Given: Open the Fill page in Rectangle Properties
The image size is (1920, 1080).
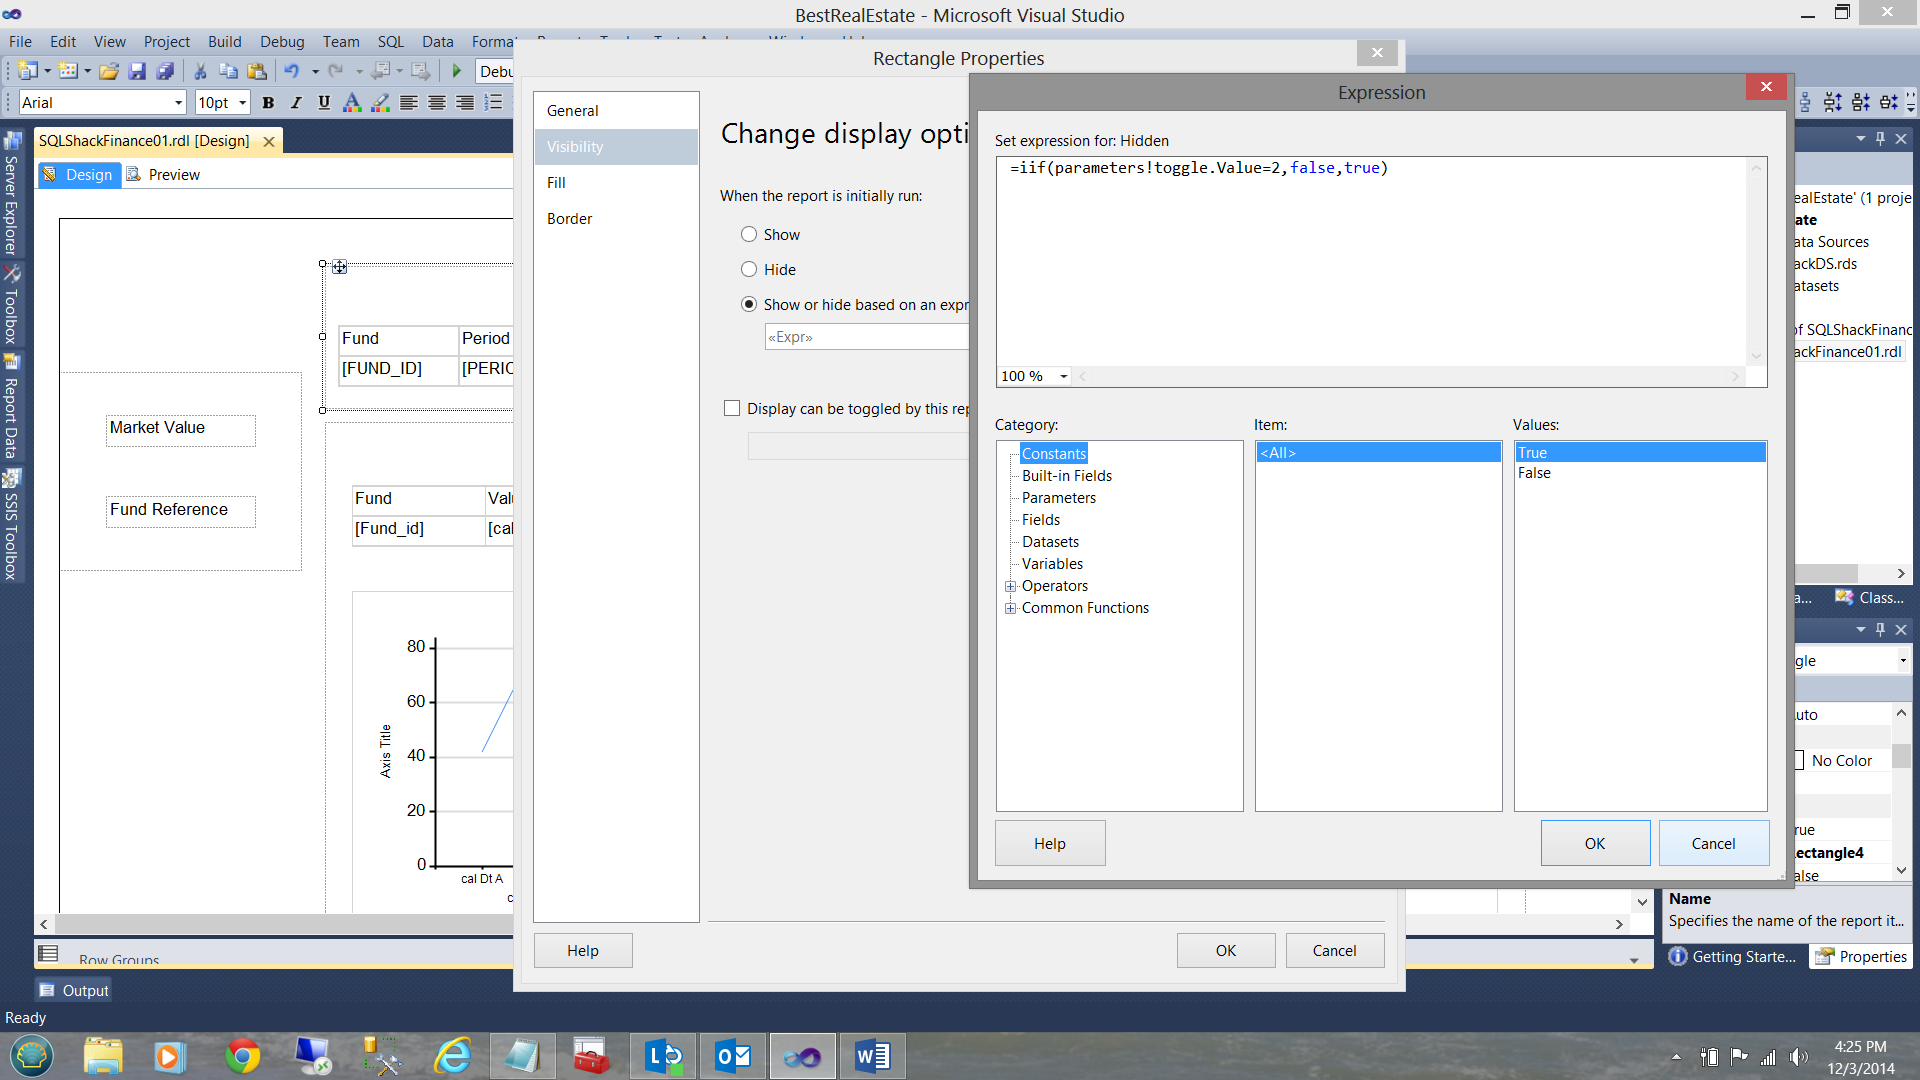Looking at the screenshot, I should [x=556, y=182].
